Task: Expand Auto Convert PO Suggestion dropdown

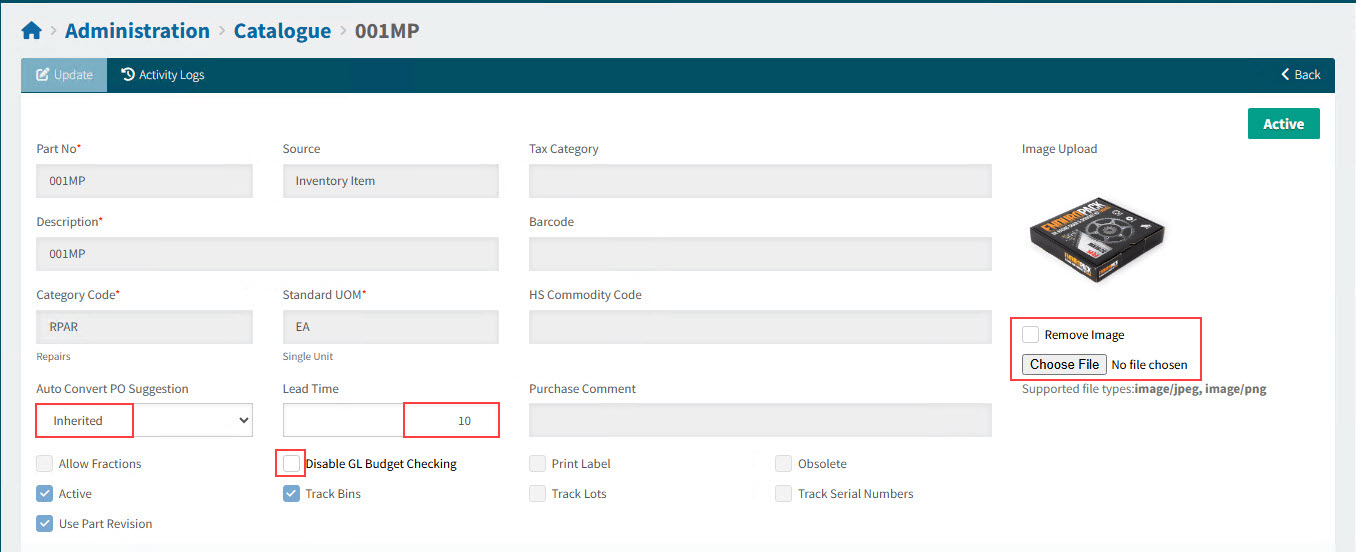Action: pos(144,421)
